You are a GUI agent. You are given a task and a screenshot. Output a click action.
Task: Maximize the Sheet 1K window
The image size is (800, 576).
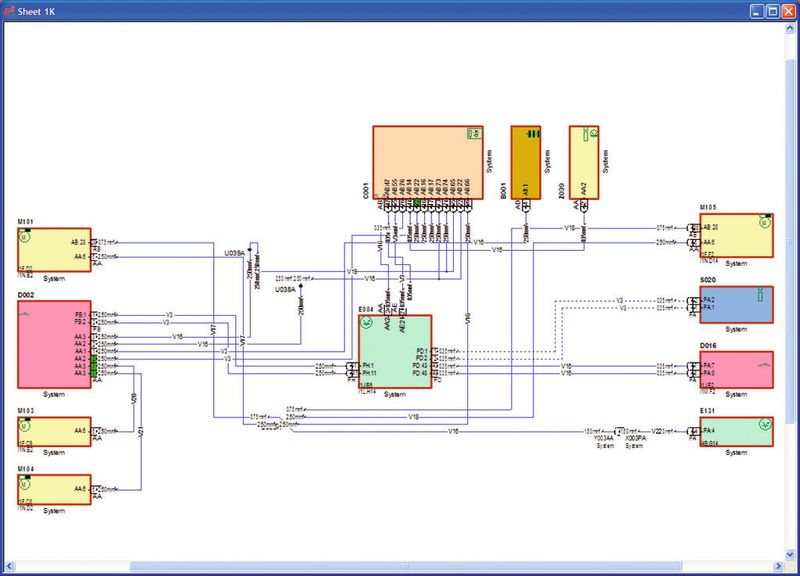point(773,11)
